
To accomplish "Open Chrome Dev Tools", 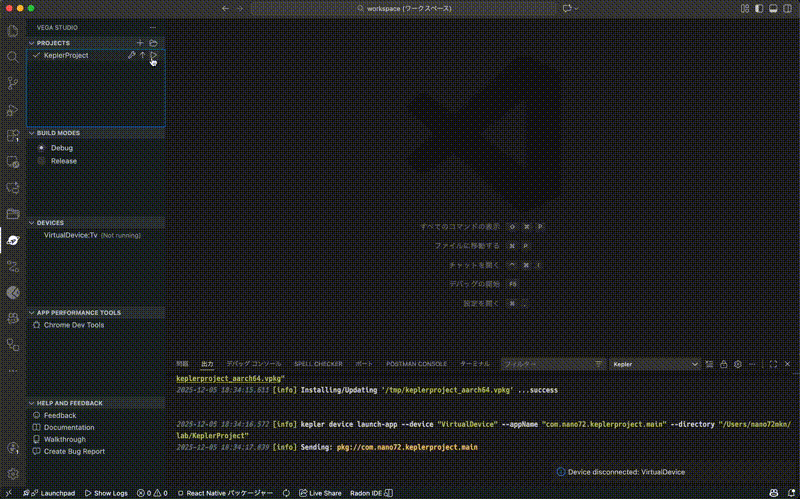I will coord(73,325).
